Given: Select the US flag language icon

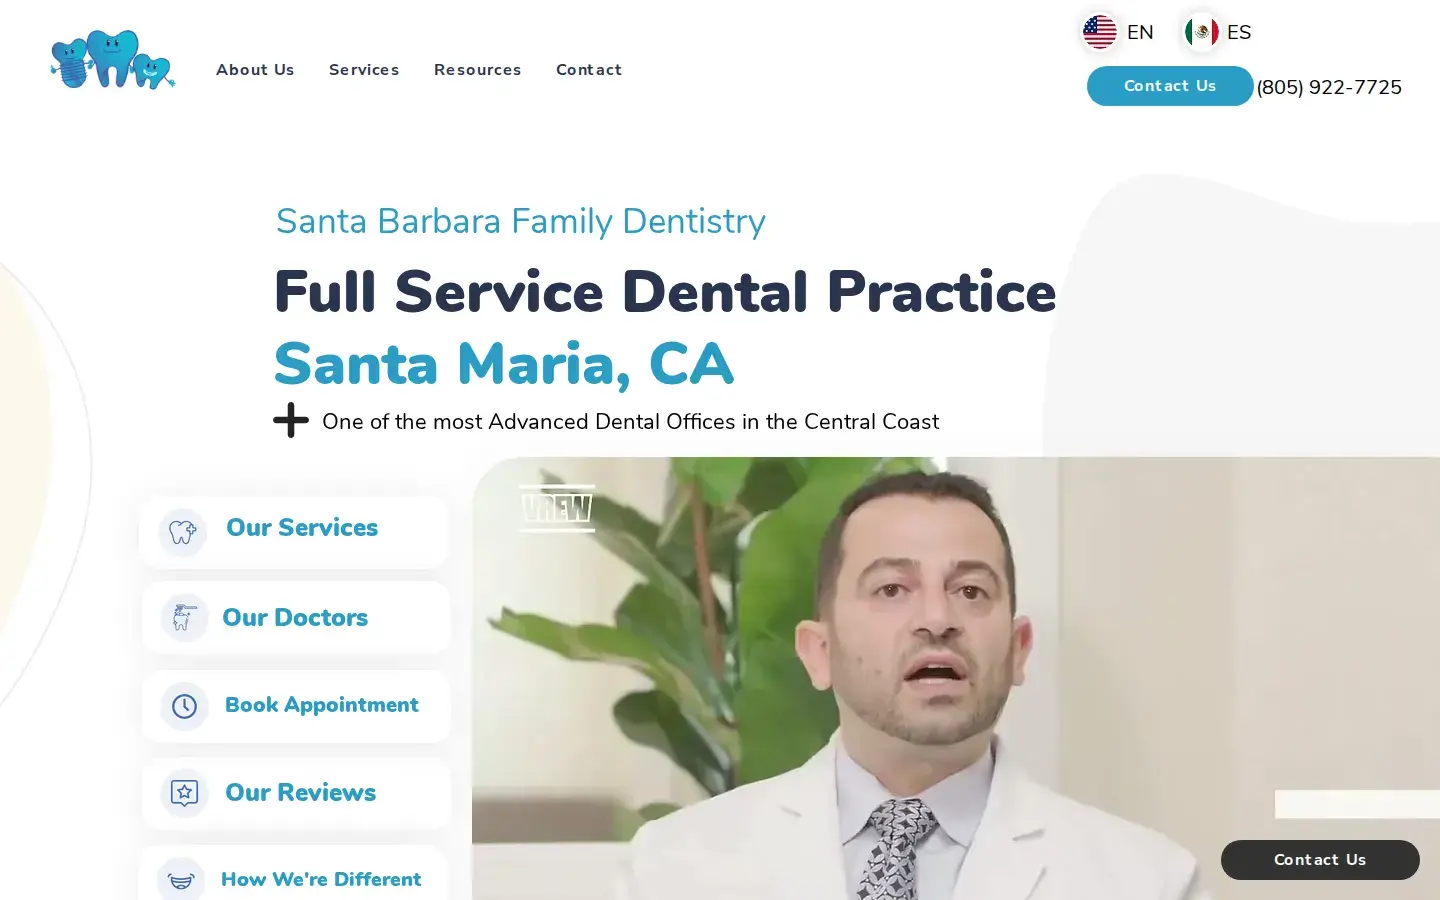Looking at the screenshot, I should point(1100,32).
